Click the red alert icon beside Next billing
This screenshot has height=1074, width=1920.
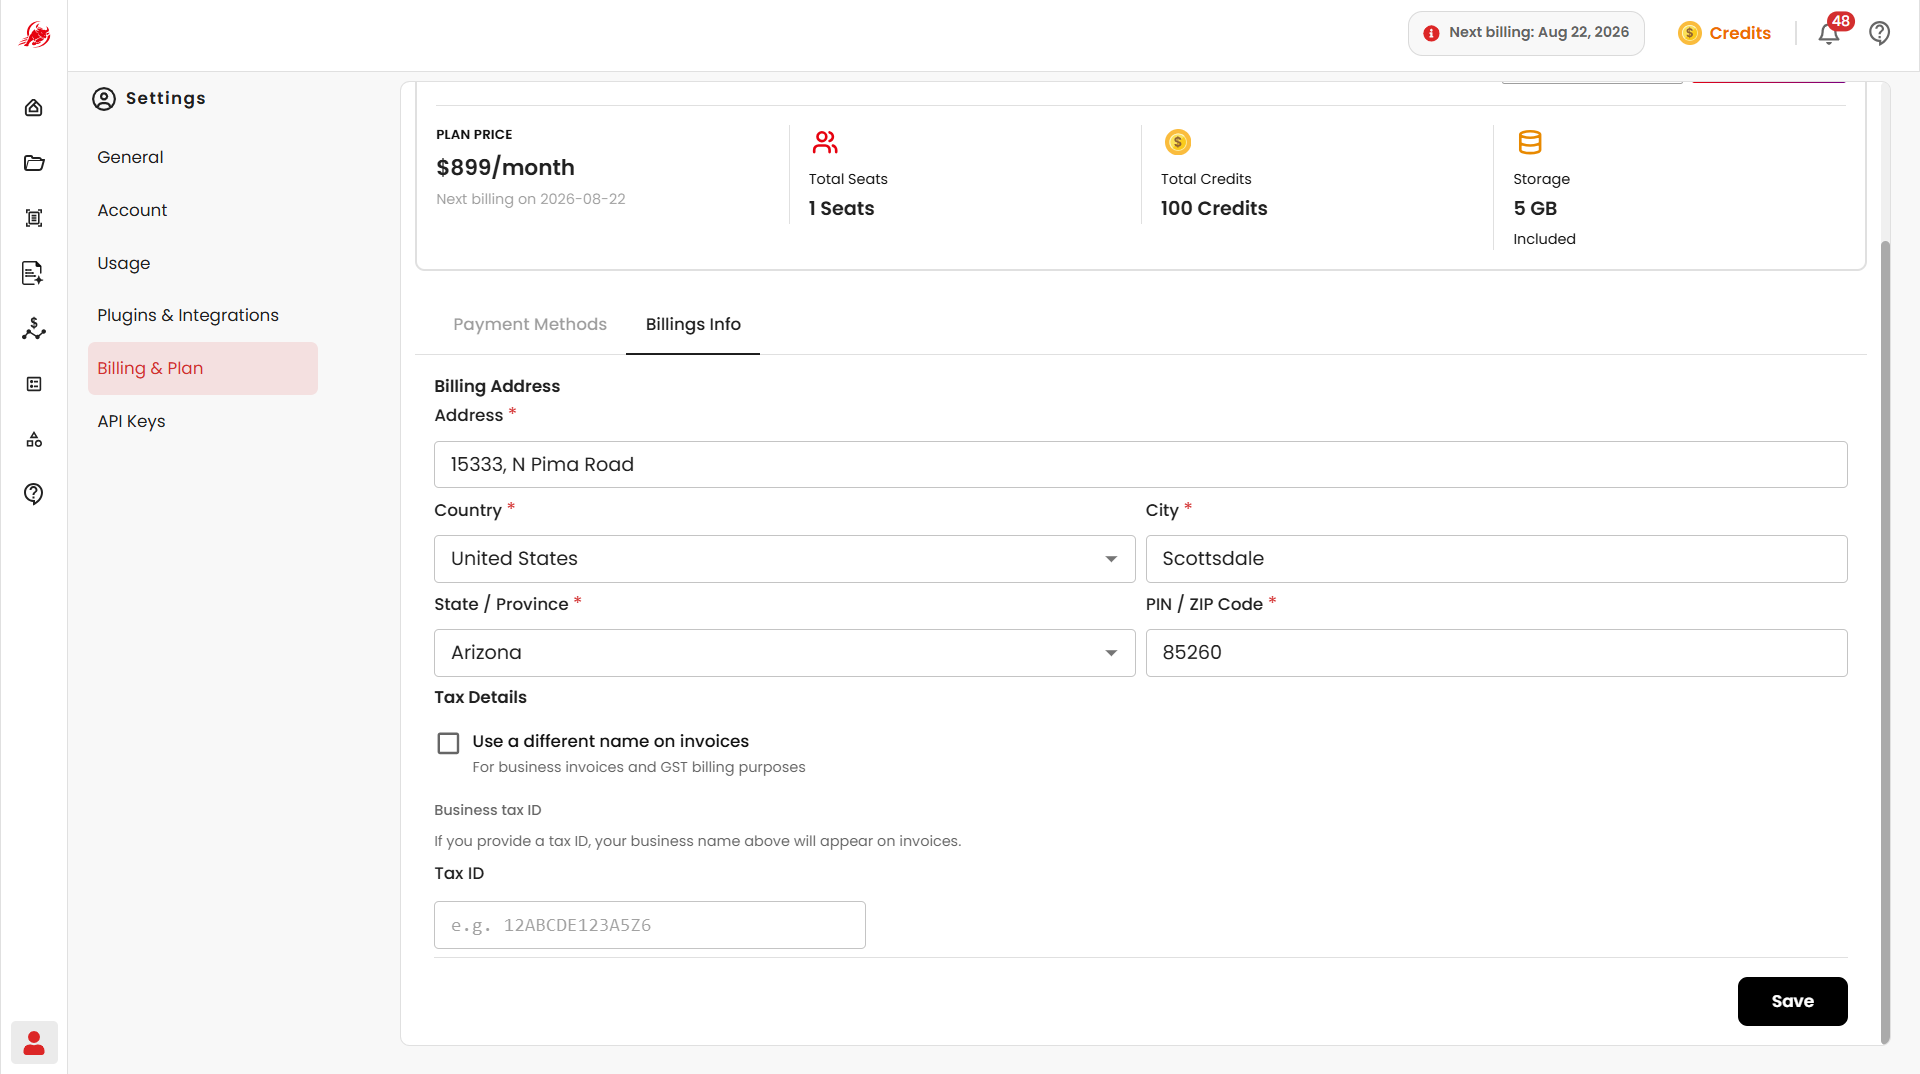coord(1431,33)
